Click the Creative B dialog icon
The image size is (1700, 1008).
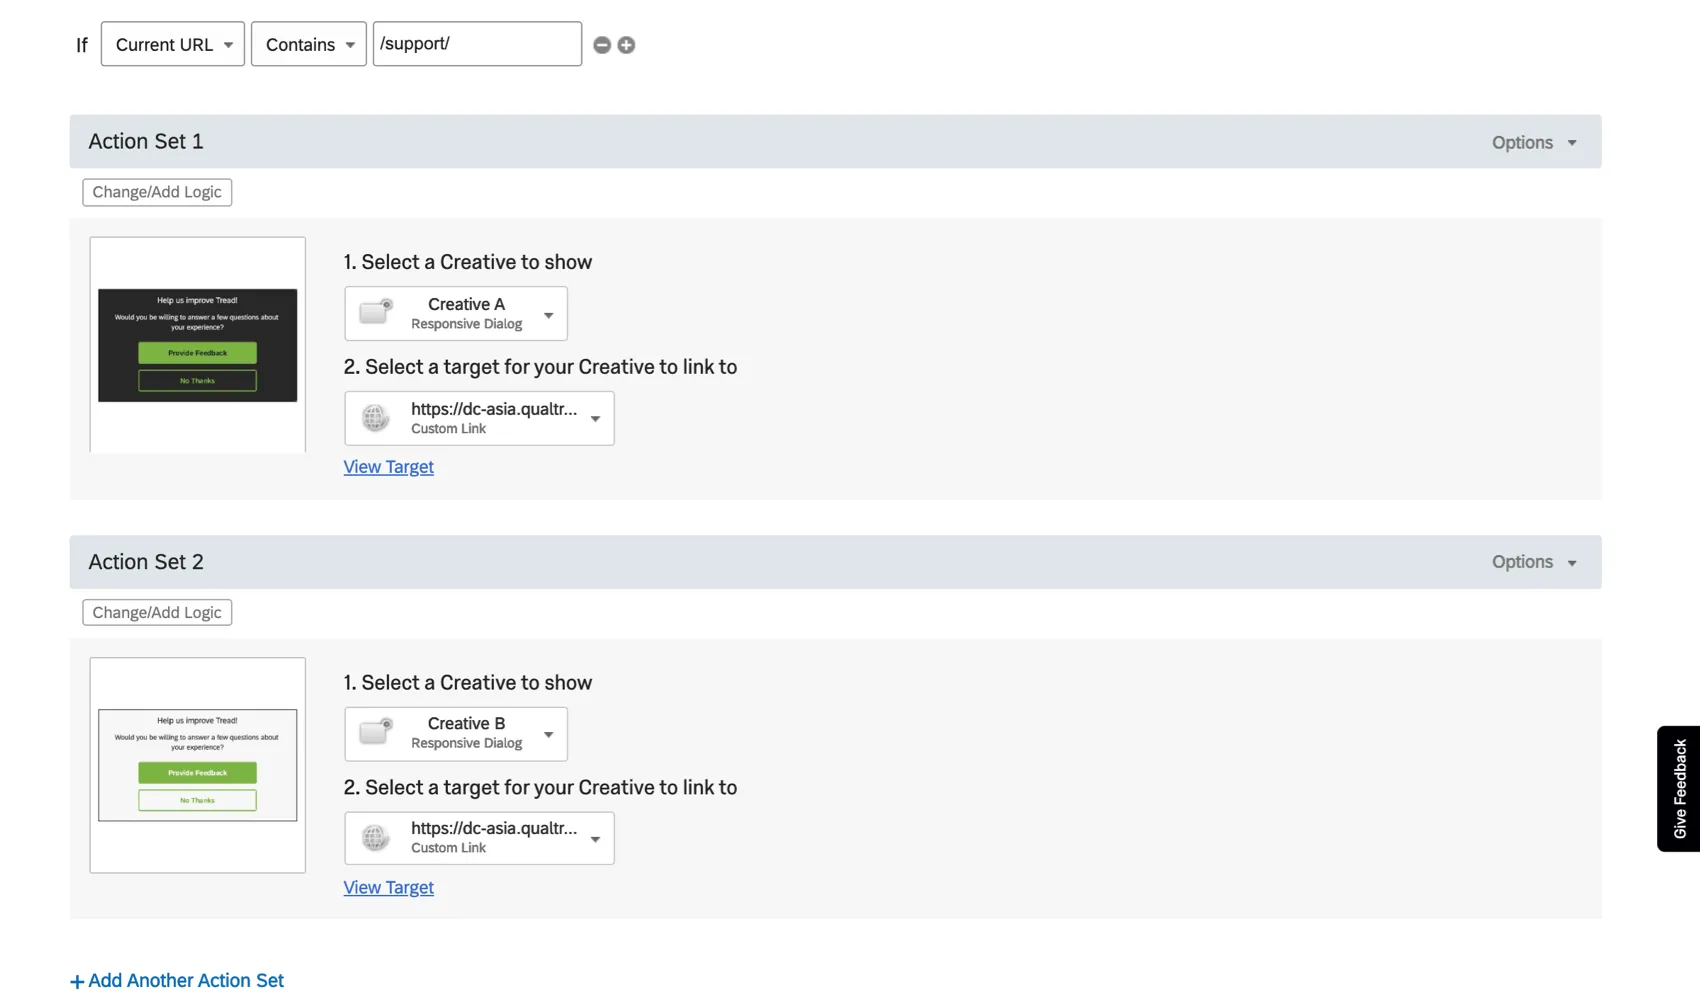(x=376, y=732)
